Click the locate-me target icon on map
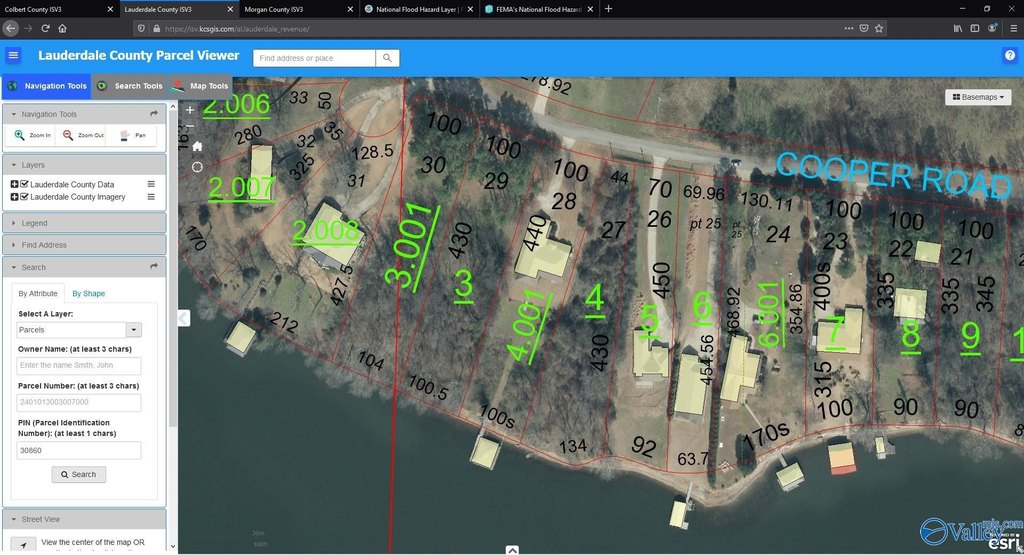The height and width of the screenshot is (555, 1024). tap(197, 166)
